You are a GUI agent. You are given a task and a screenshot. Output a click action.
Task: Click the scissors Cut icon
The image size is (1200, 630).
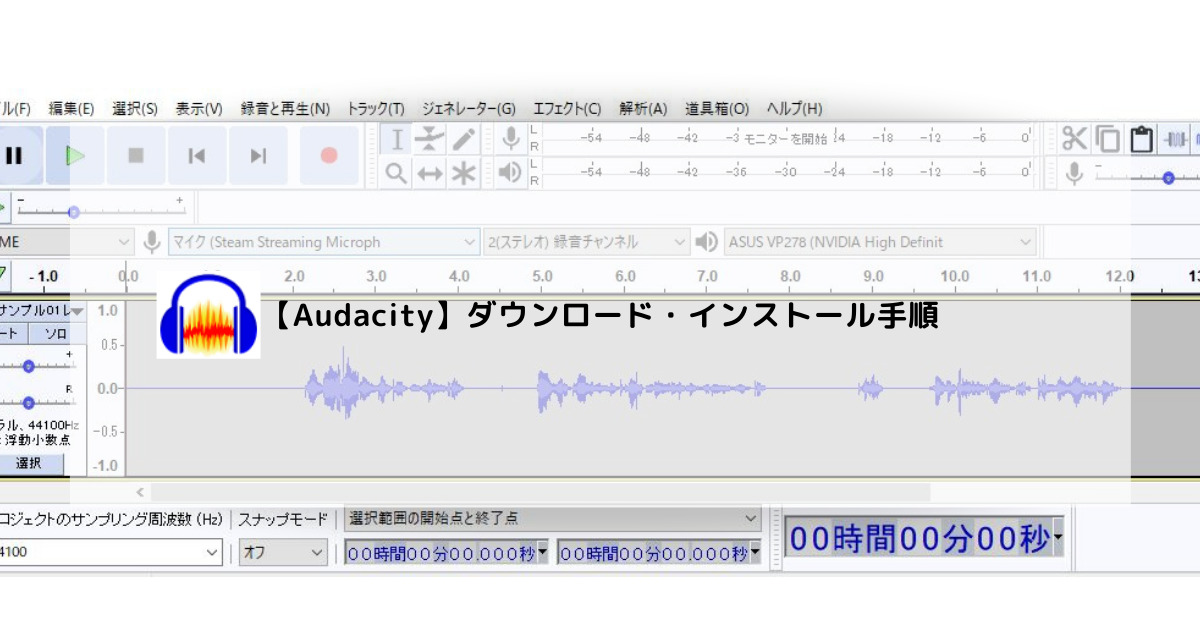point(1074,139)
